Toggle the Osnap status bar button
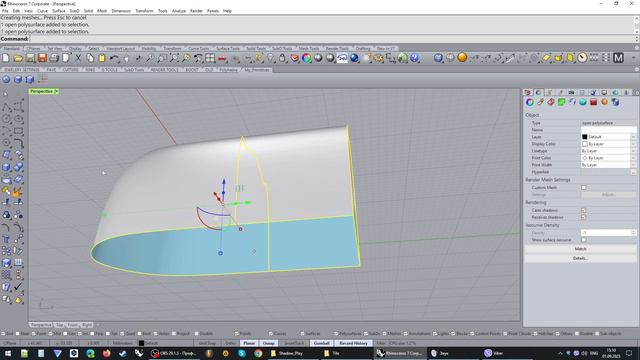The width and height of the screenshot is (640, 360). tap(268, 343)
